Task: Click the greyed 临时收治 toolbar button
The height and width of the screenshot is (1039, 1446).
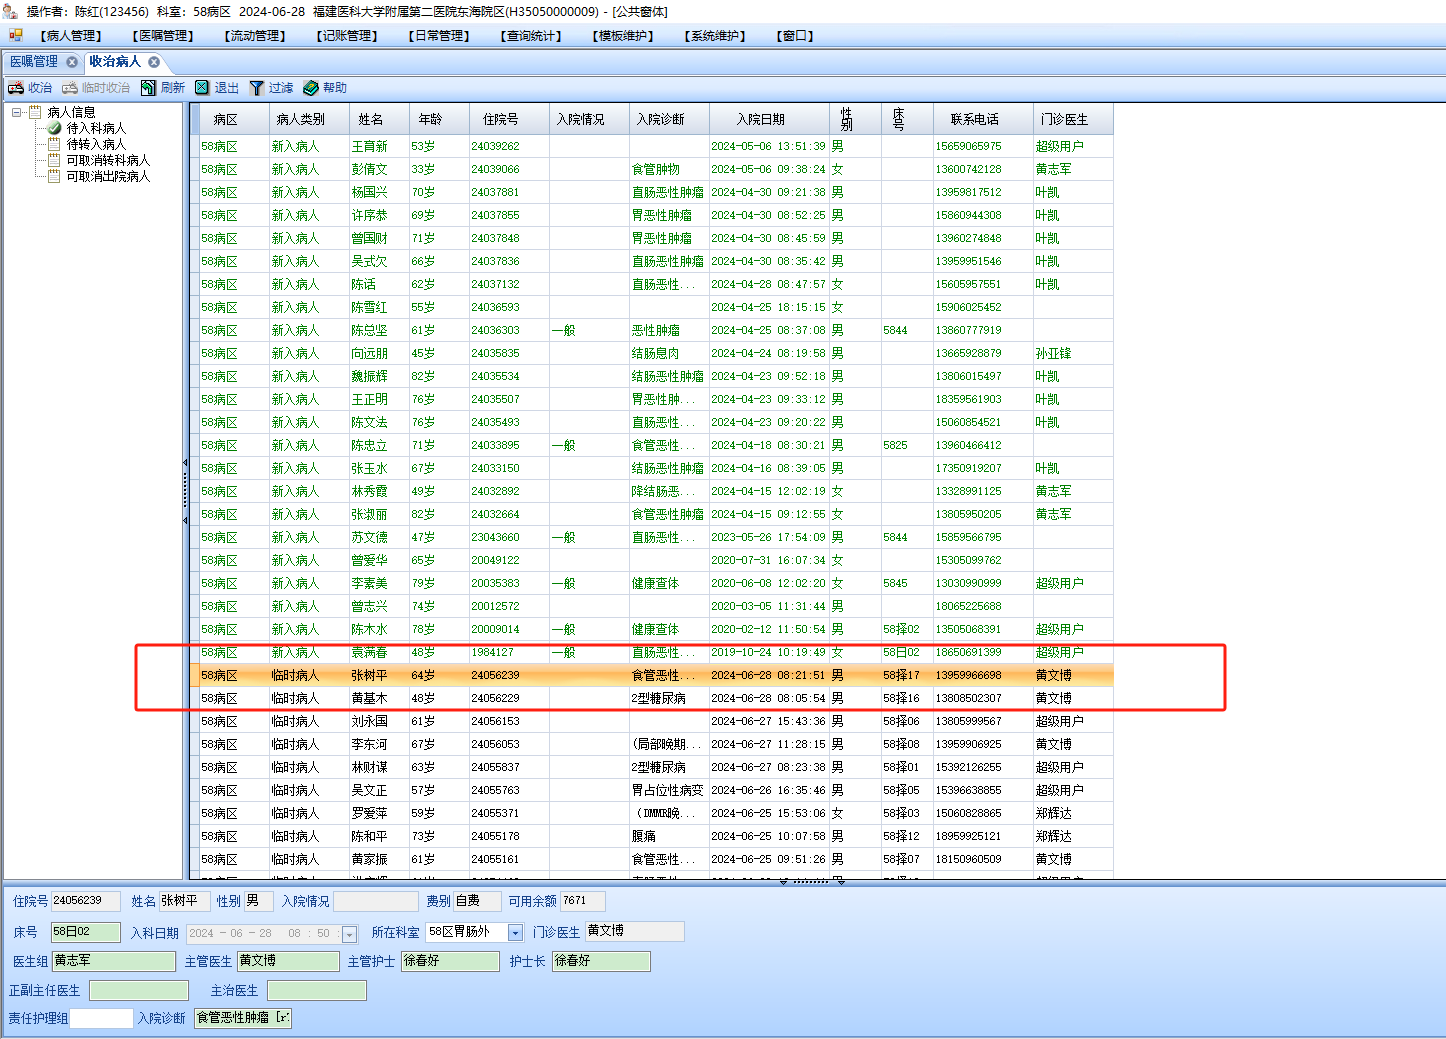Action: pyautogui.click(x=96, y=88)
